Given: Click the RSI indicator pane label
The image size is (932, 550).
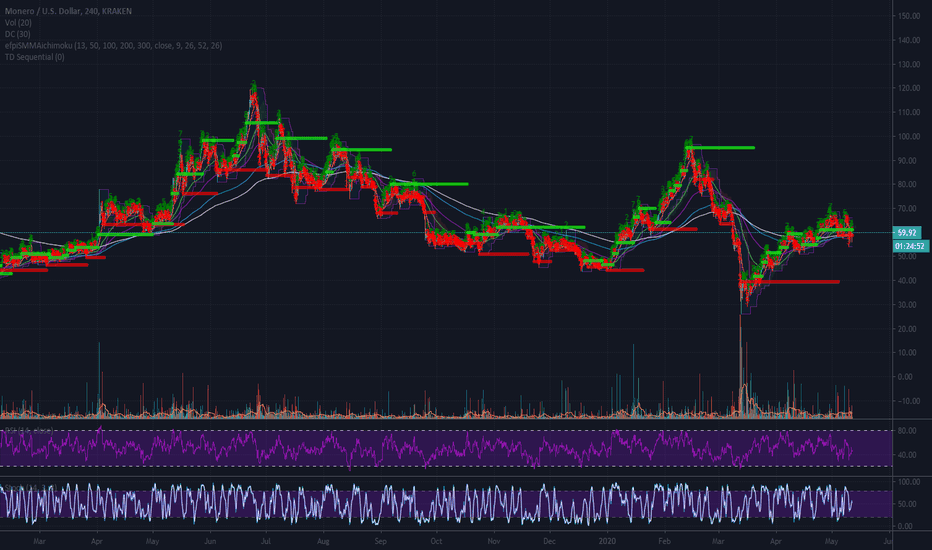Looking at the screenshot, I should click(x=29, y=430).
